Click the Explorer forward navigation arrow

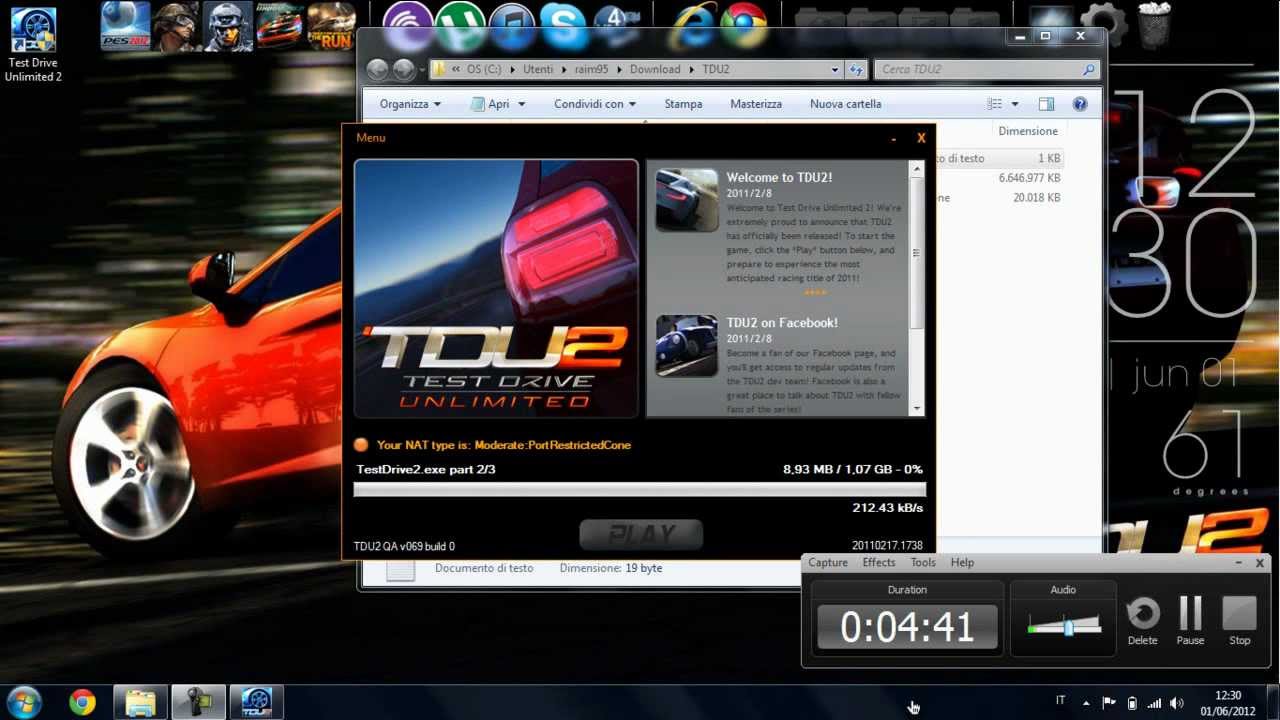pos(403,69)
